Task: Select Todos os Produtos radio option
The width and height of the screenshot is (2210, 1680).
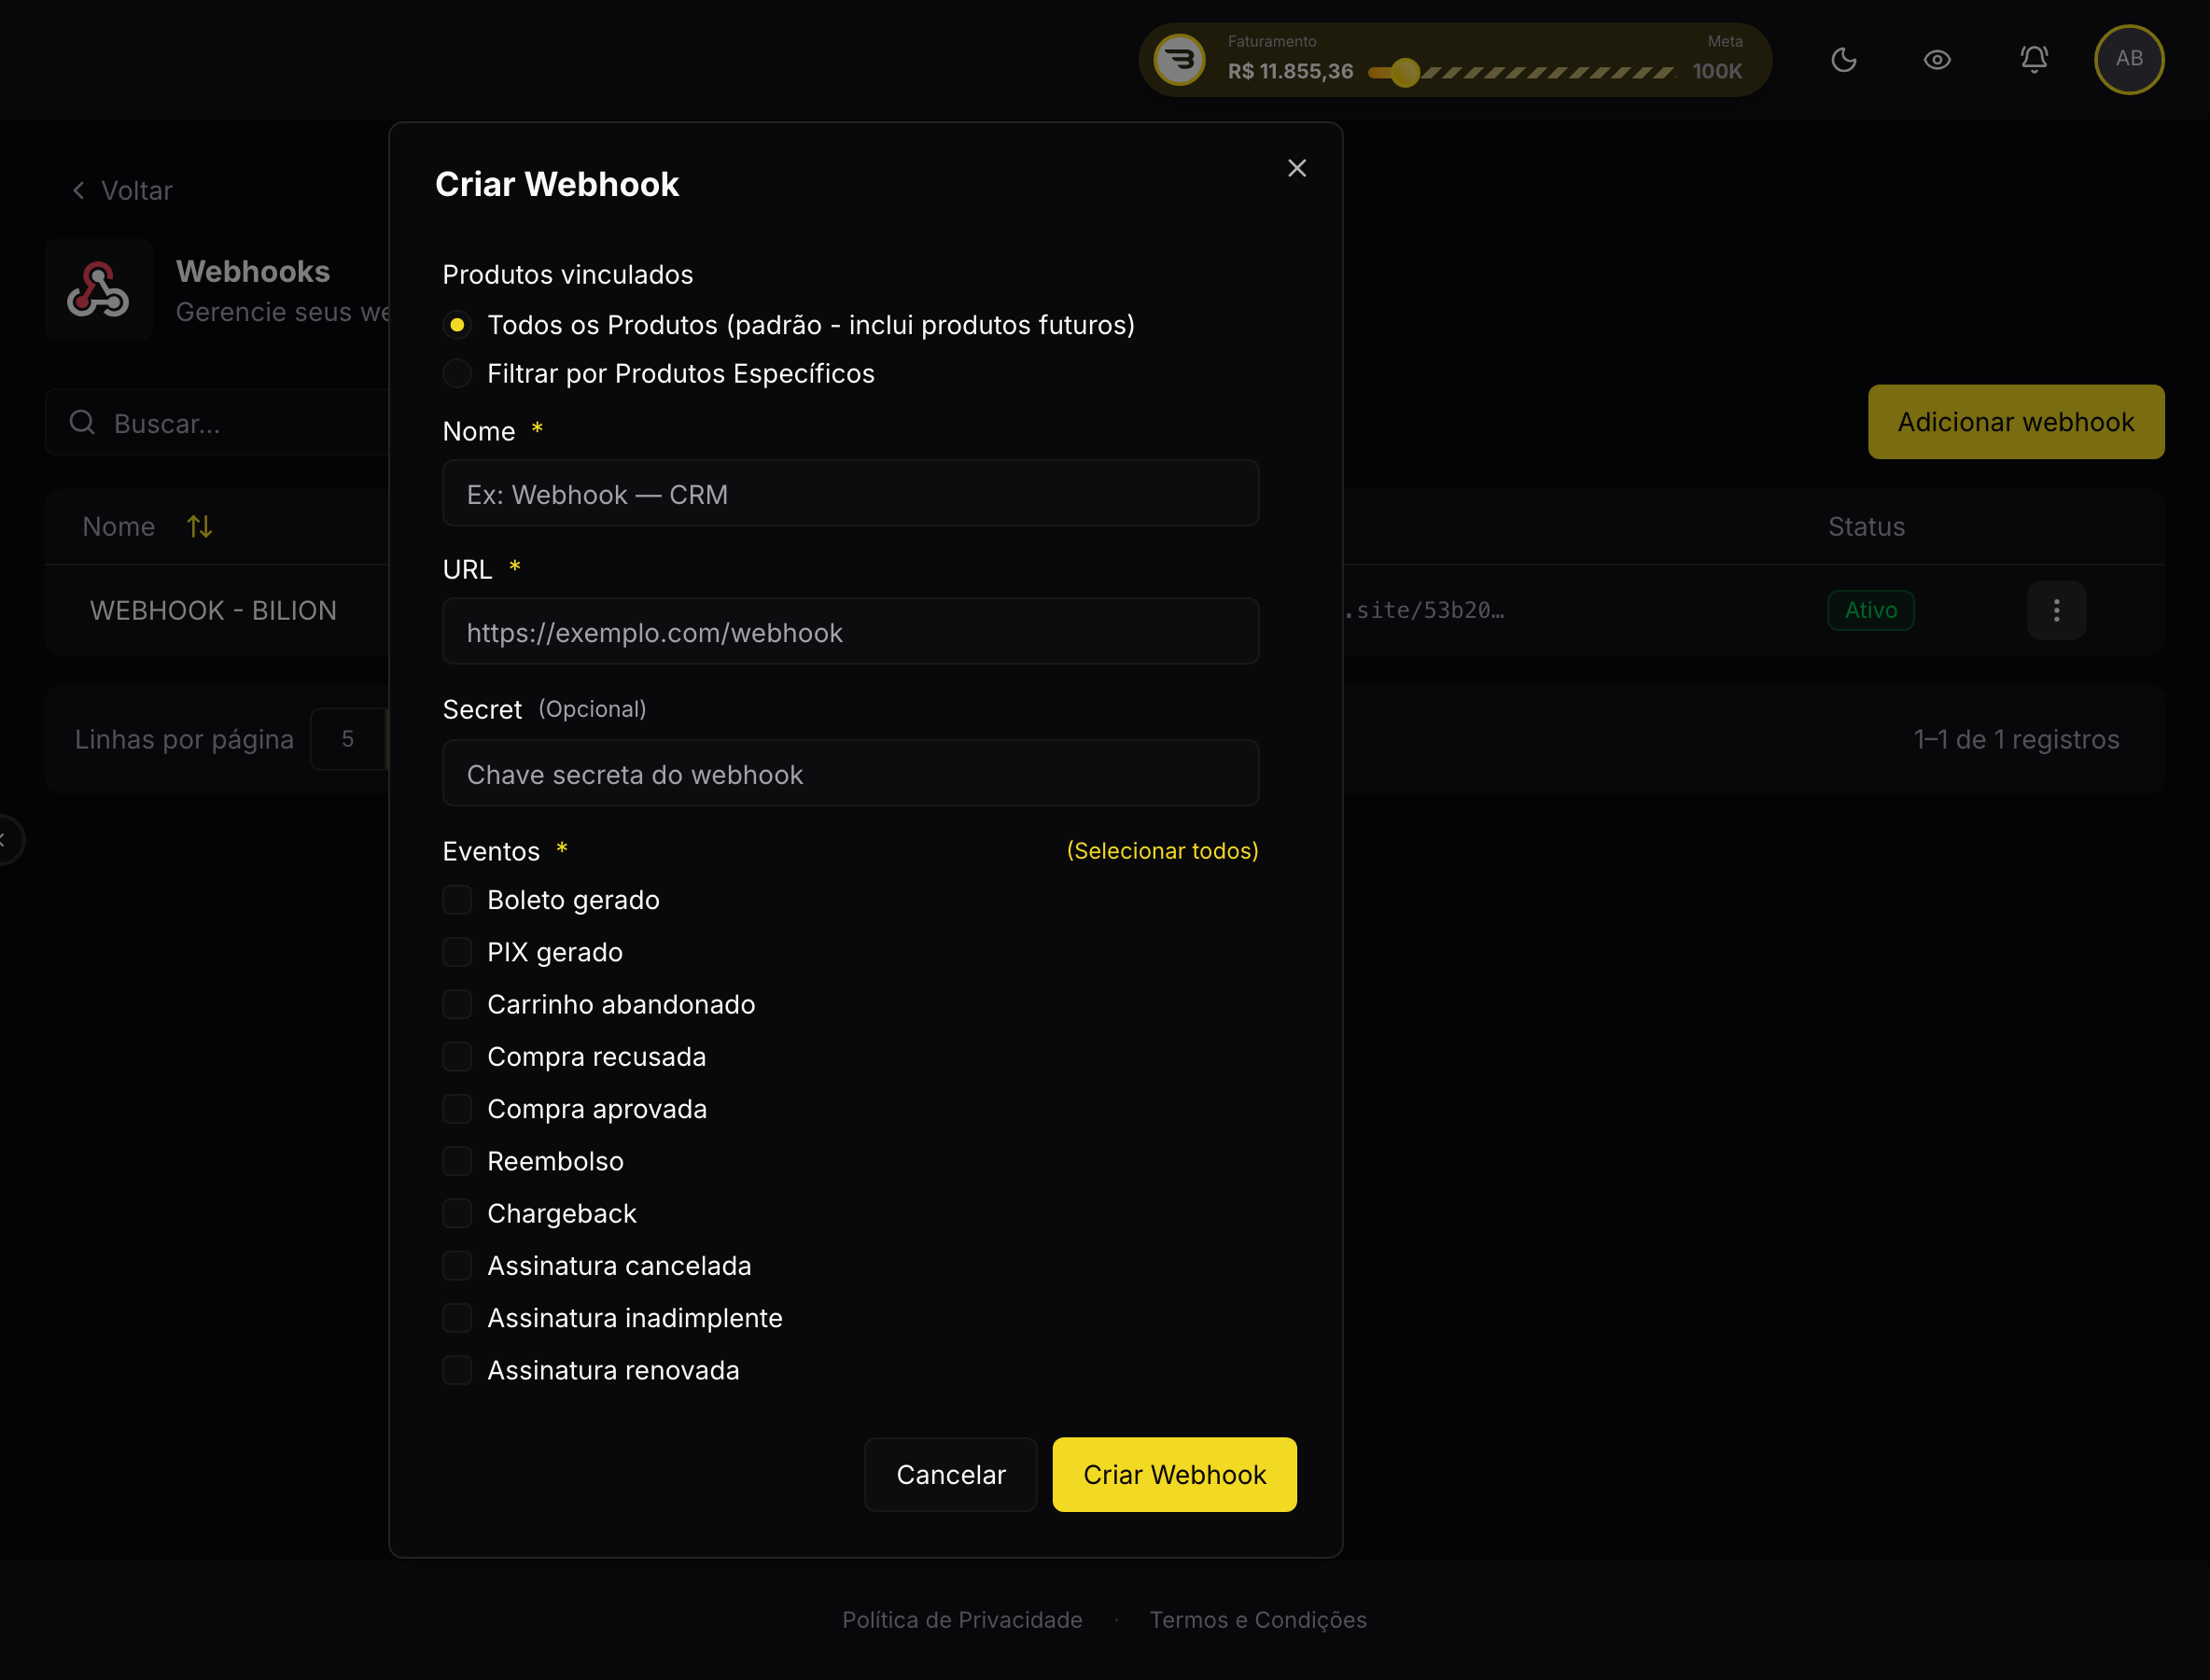Action: pos(457,325)
